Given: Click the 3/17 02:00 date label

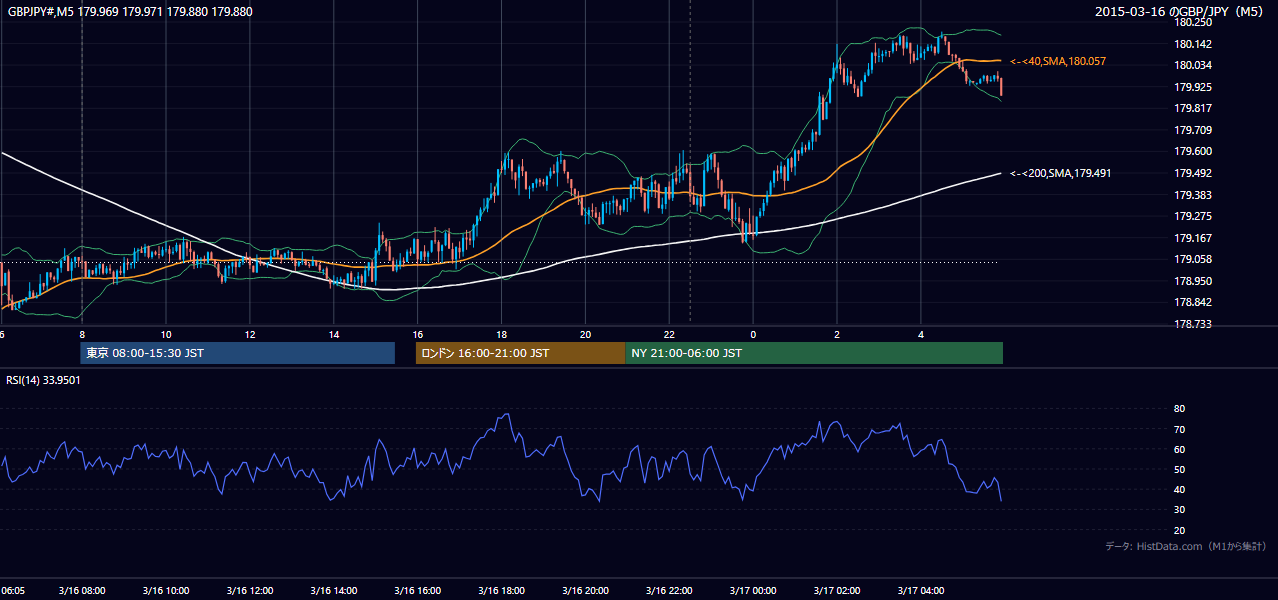Looking at the screenshot, I should point(837,591).
